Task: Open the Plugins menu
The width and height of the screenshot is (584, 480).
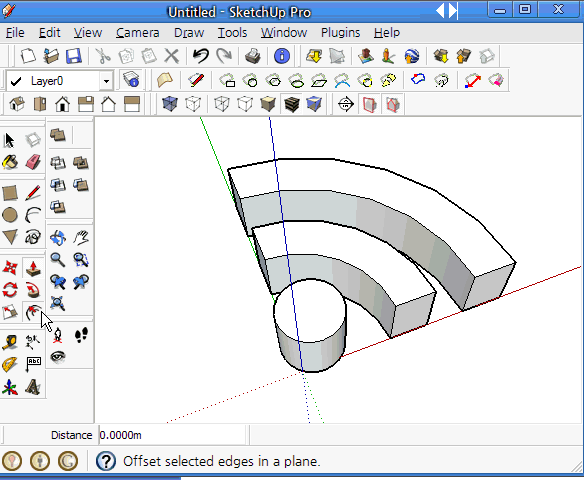Action: coord(340,33)
